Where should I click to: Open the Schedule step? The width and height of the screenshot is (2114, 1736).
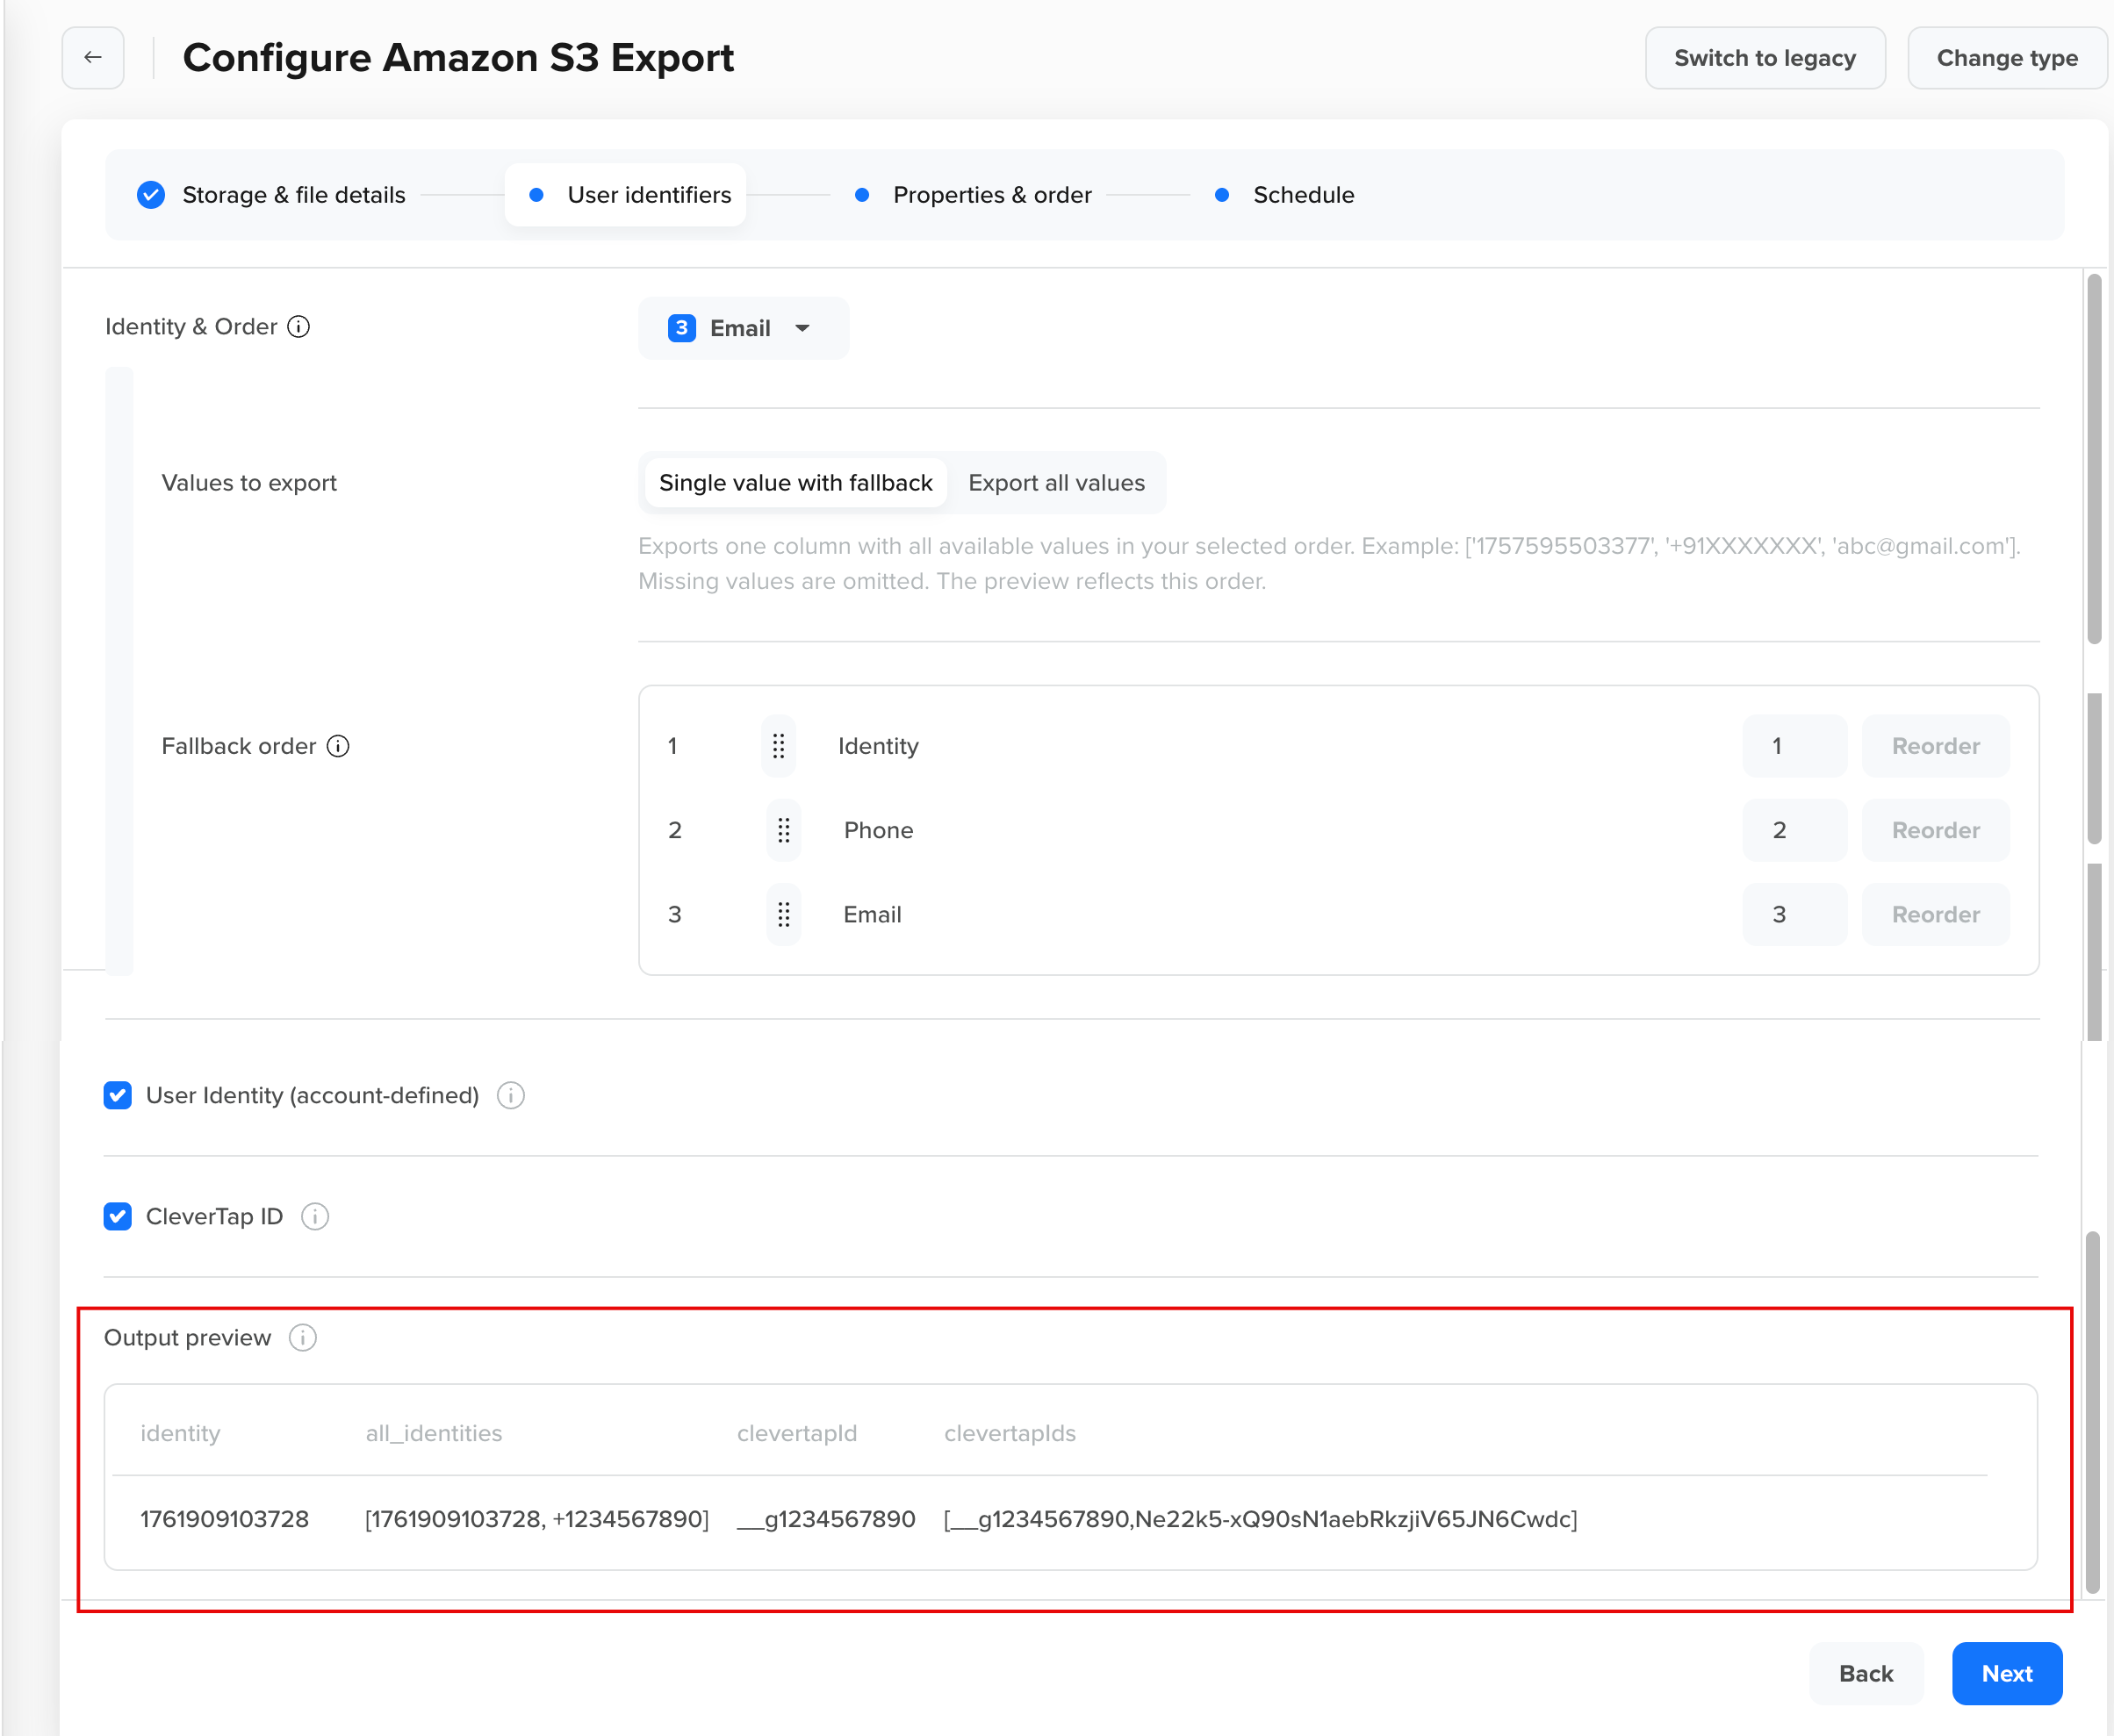1303,195
